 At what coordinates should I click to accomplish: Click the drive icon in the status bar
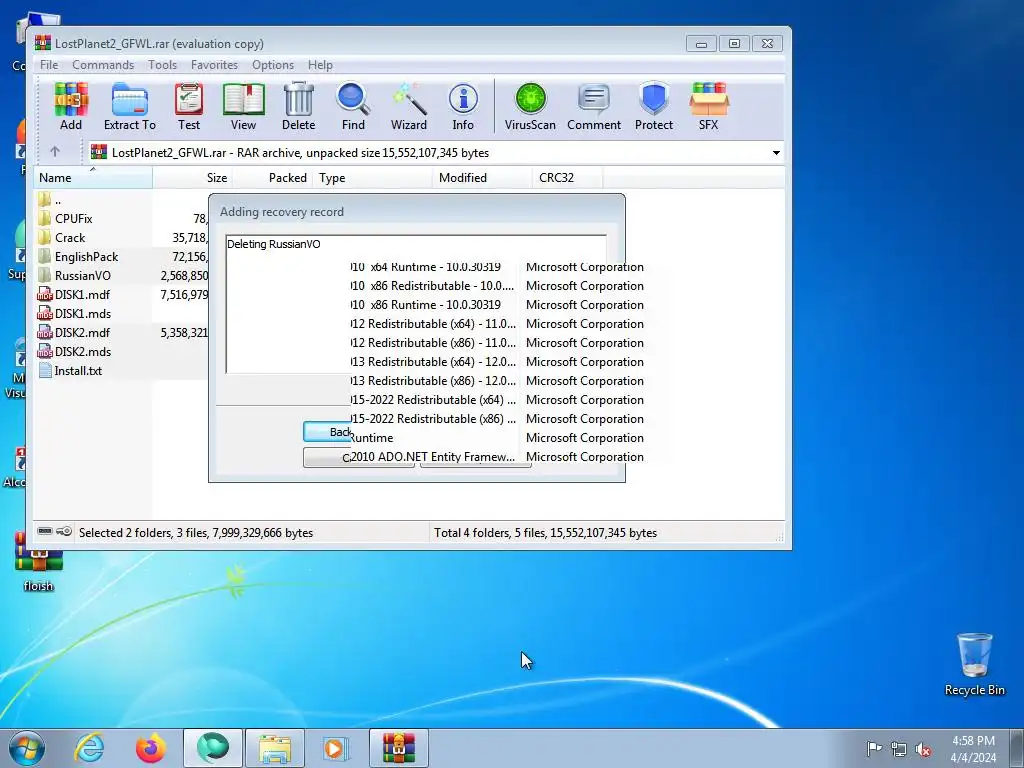(45, 531)
